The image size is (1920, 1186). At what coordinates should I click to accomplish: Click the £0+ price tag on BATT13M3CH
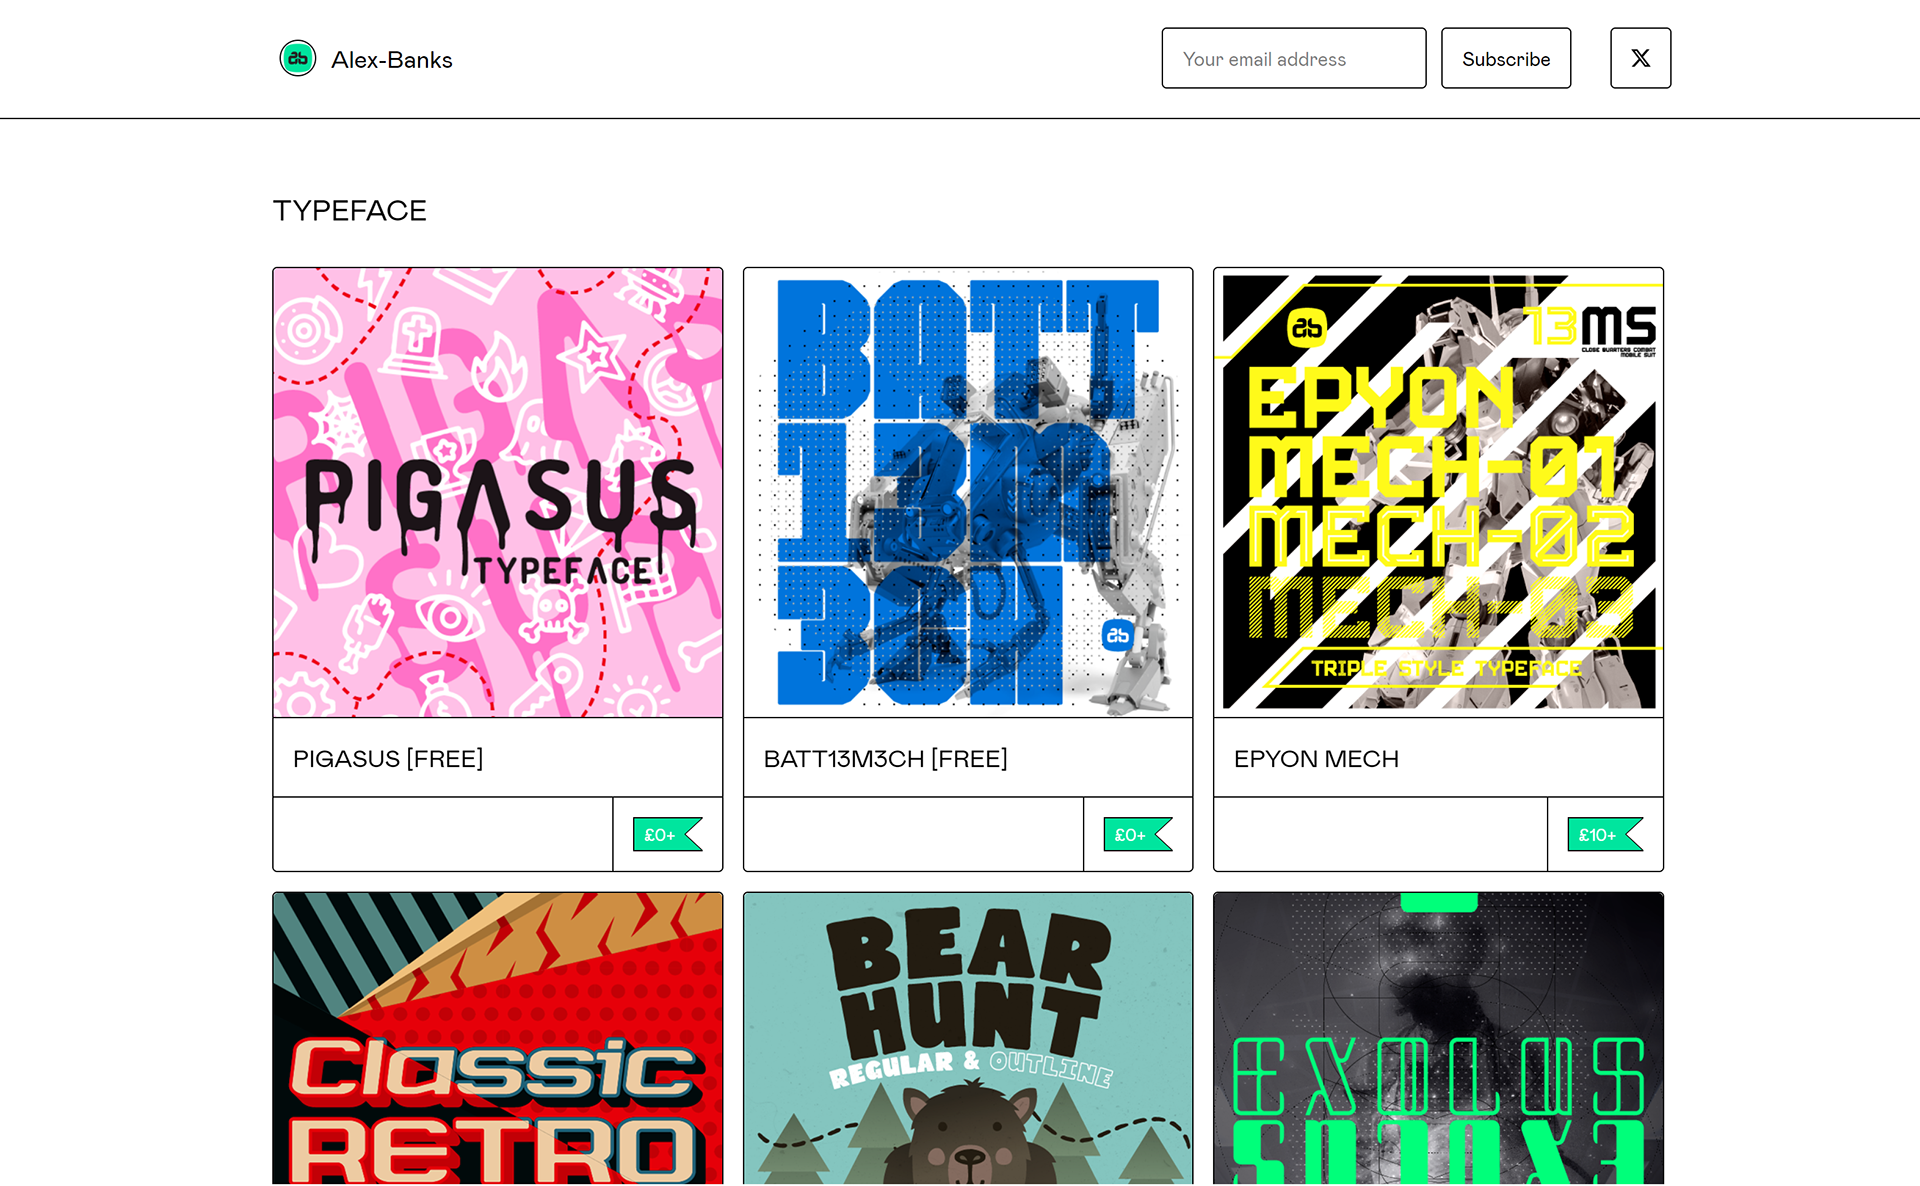click(1137, 834)
